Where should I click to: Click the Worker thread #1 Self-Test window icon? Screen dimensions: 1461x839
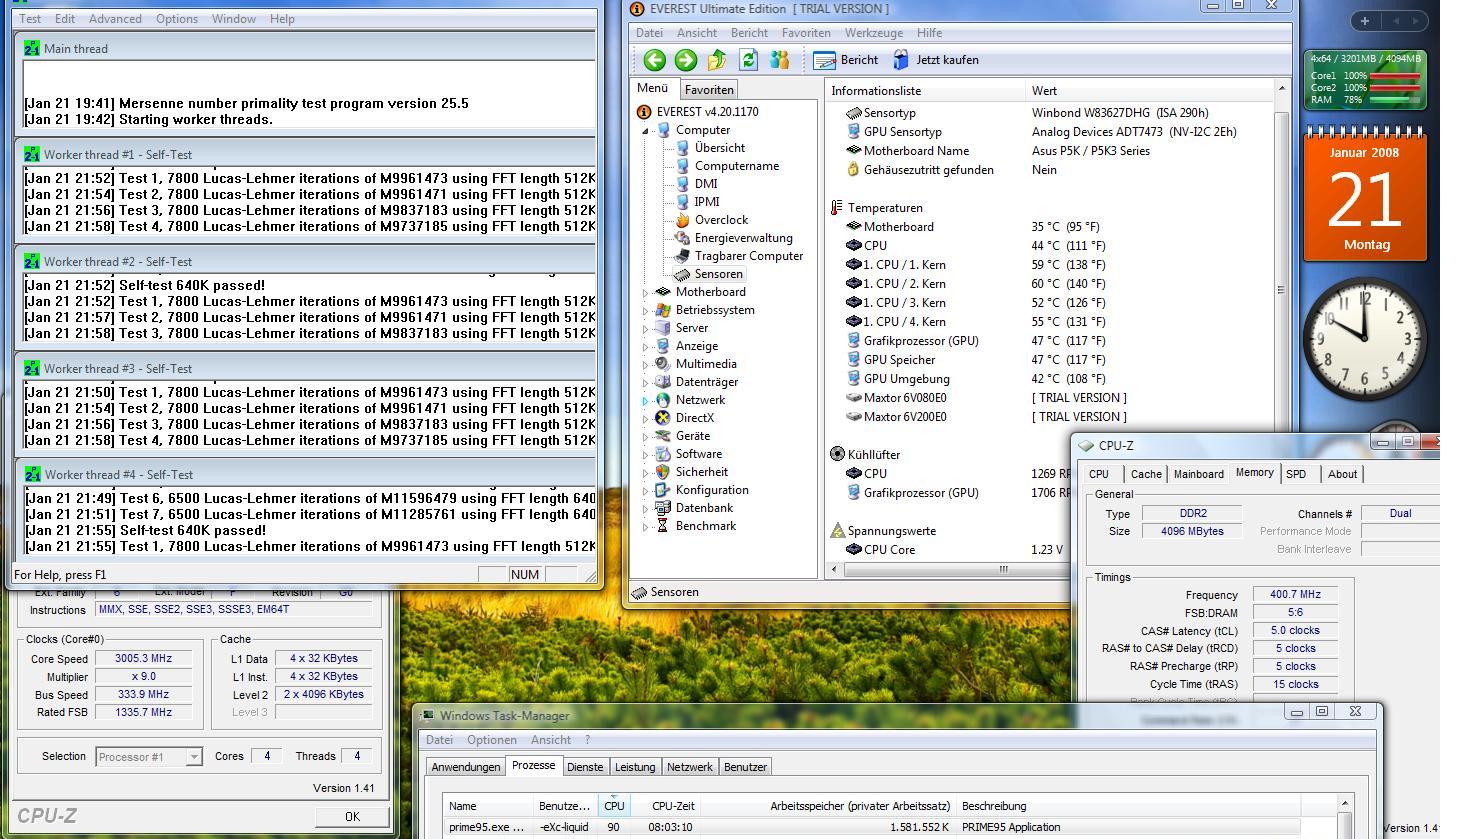tap(32, 155)
